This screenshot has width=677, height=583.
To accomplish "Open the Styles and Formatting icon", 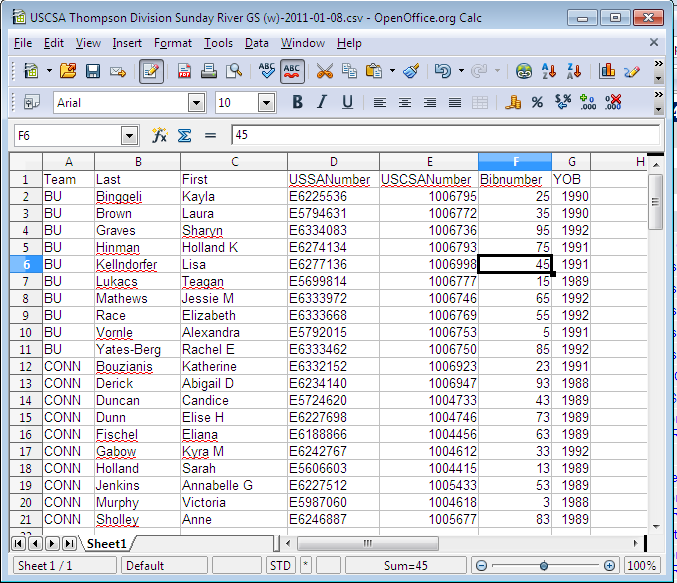I will click(x=32, y=102).
